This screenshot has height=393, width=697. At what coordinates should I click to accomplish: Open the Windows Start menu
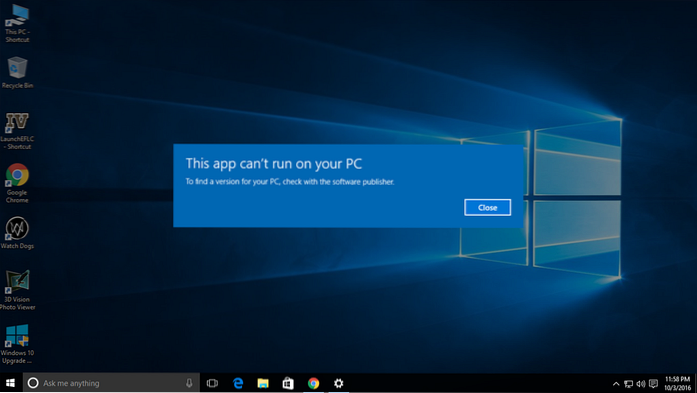pos(10,383)
